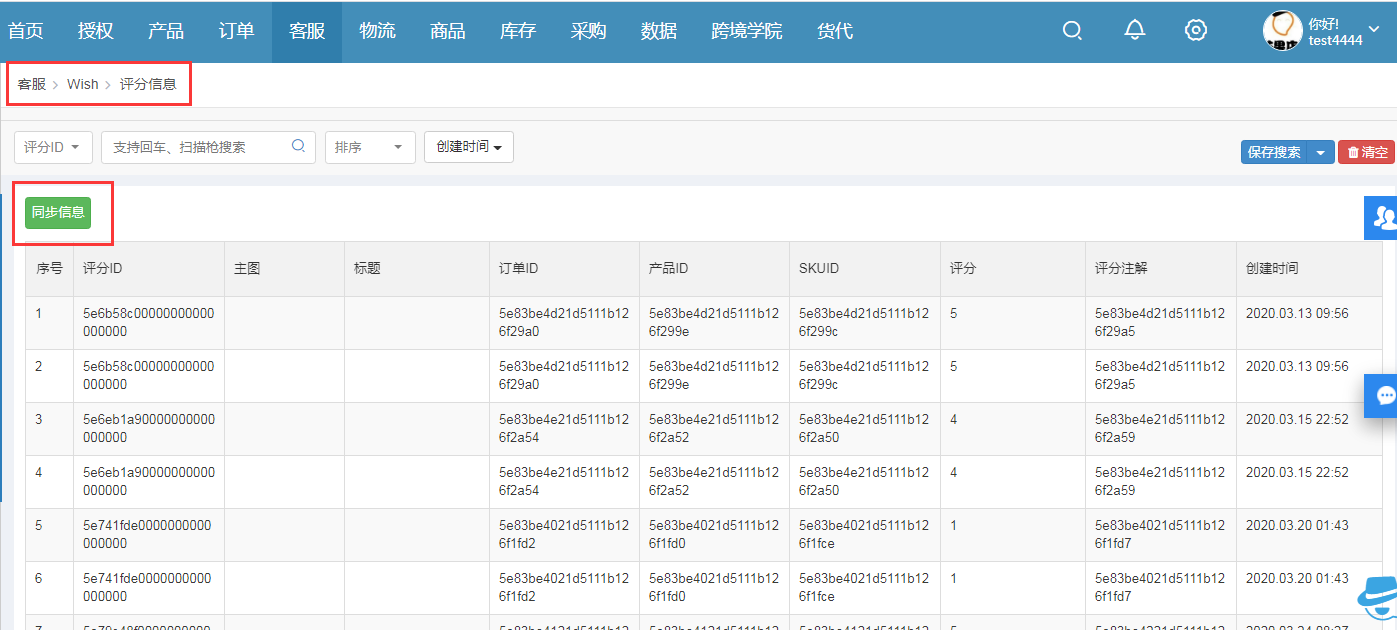Image resolution: width=1397 pixels, height=630 pixels.
Task: Open the blue contacts icon on right edge
Action: [1384, 217]
